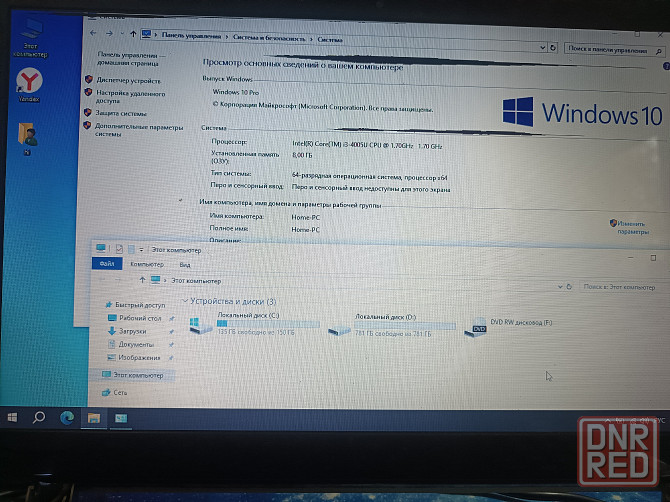This screenshot has width=670, height=502.
Task: Click the Windows Start button
Action: (13, 417)
